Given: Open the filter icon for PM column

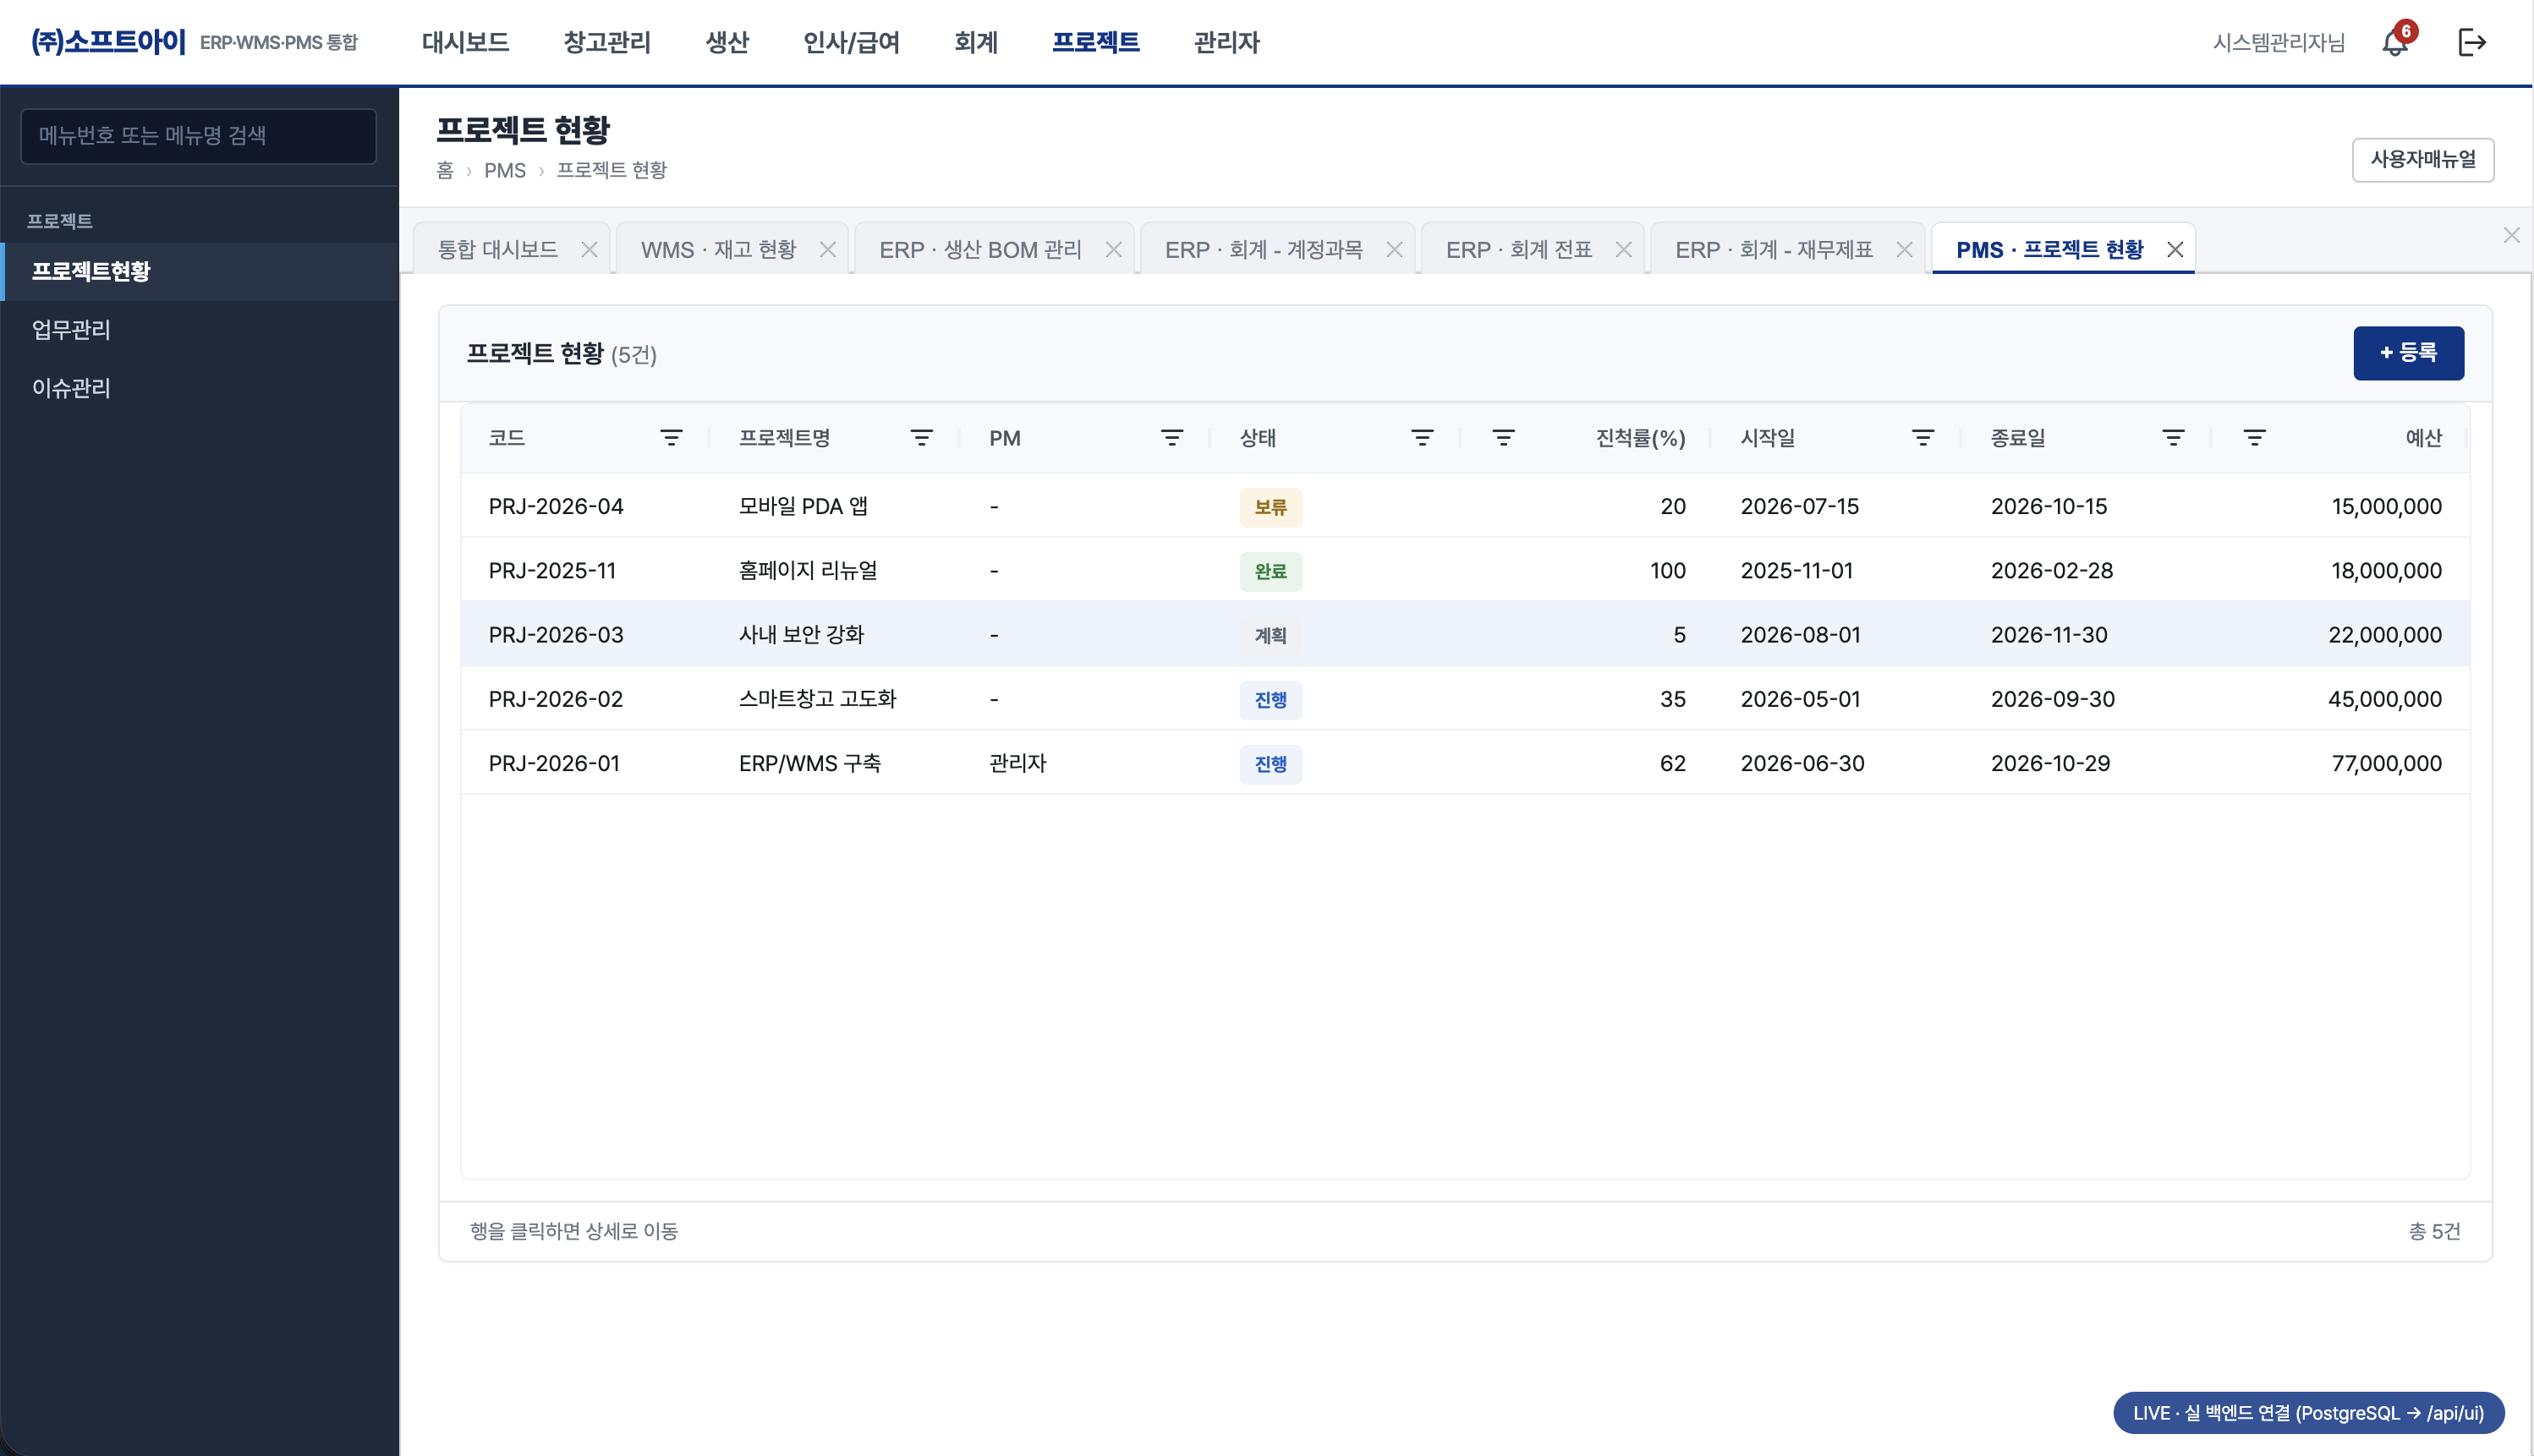Looking at the screenshot, I should point(1171,438).
